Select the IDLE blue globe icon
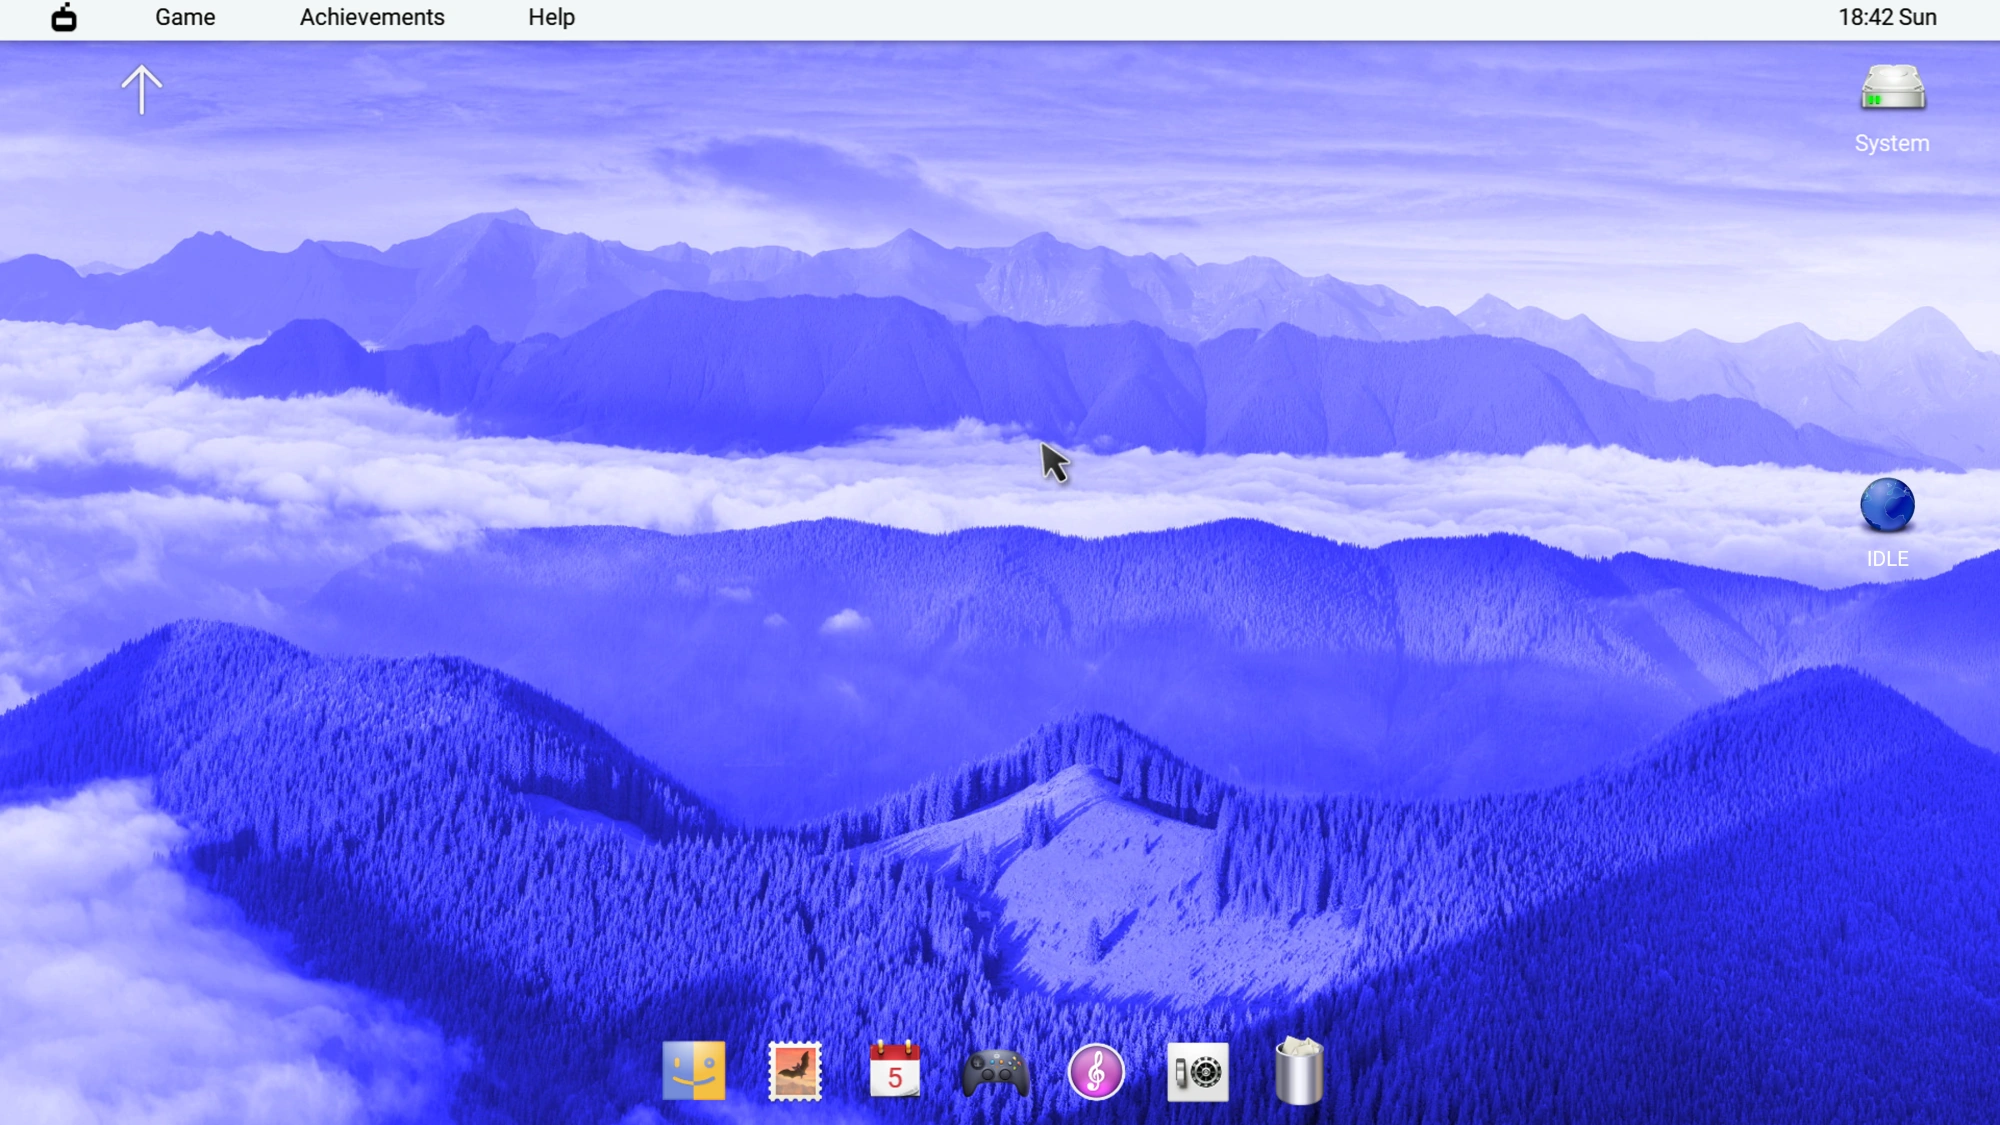 [1887, 506]
